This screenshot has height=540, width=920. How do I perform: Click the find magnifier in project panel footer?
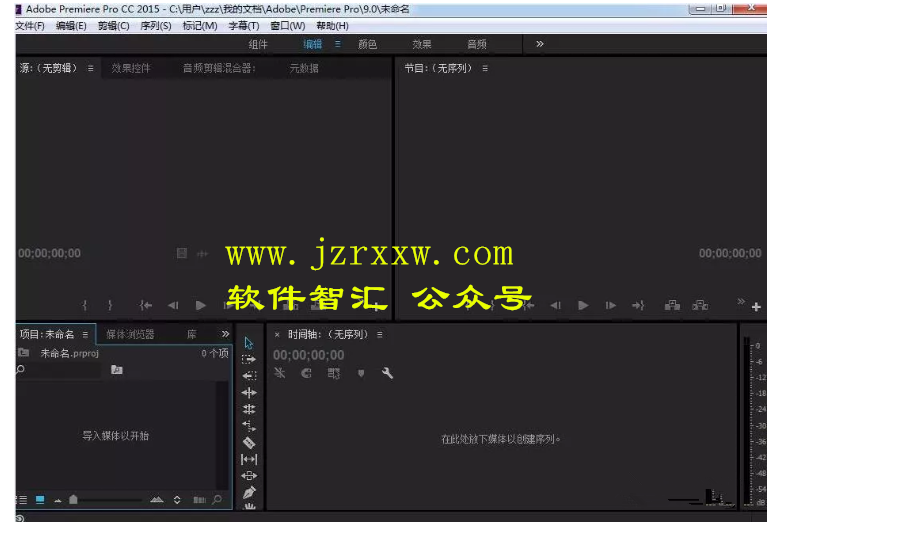[217, 500]
